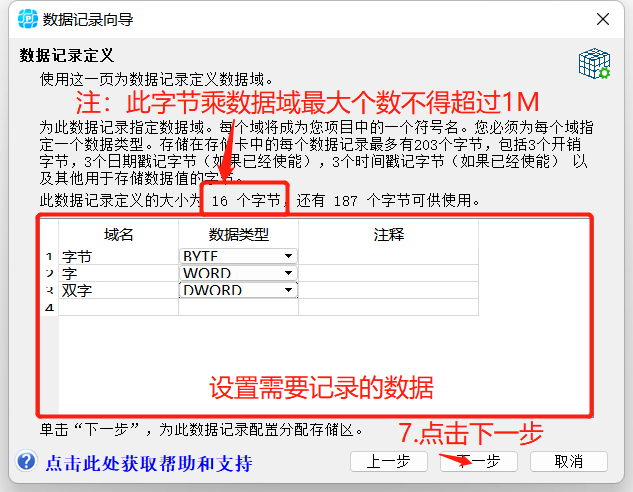Select row header number 4
Image resolution: width=633 pixels, height=492 pixels.
50,308
